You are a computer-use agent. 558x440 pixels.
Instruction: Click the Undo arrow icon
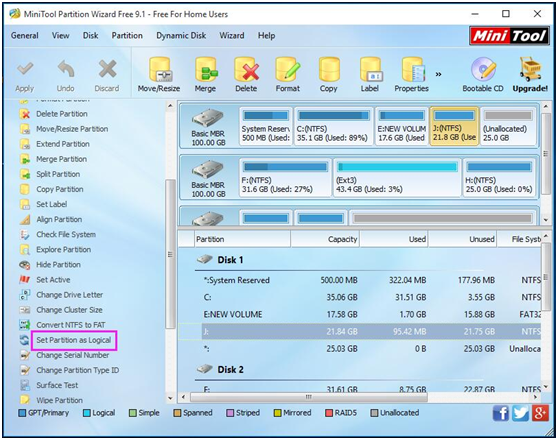click(x=66, y=69)
